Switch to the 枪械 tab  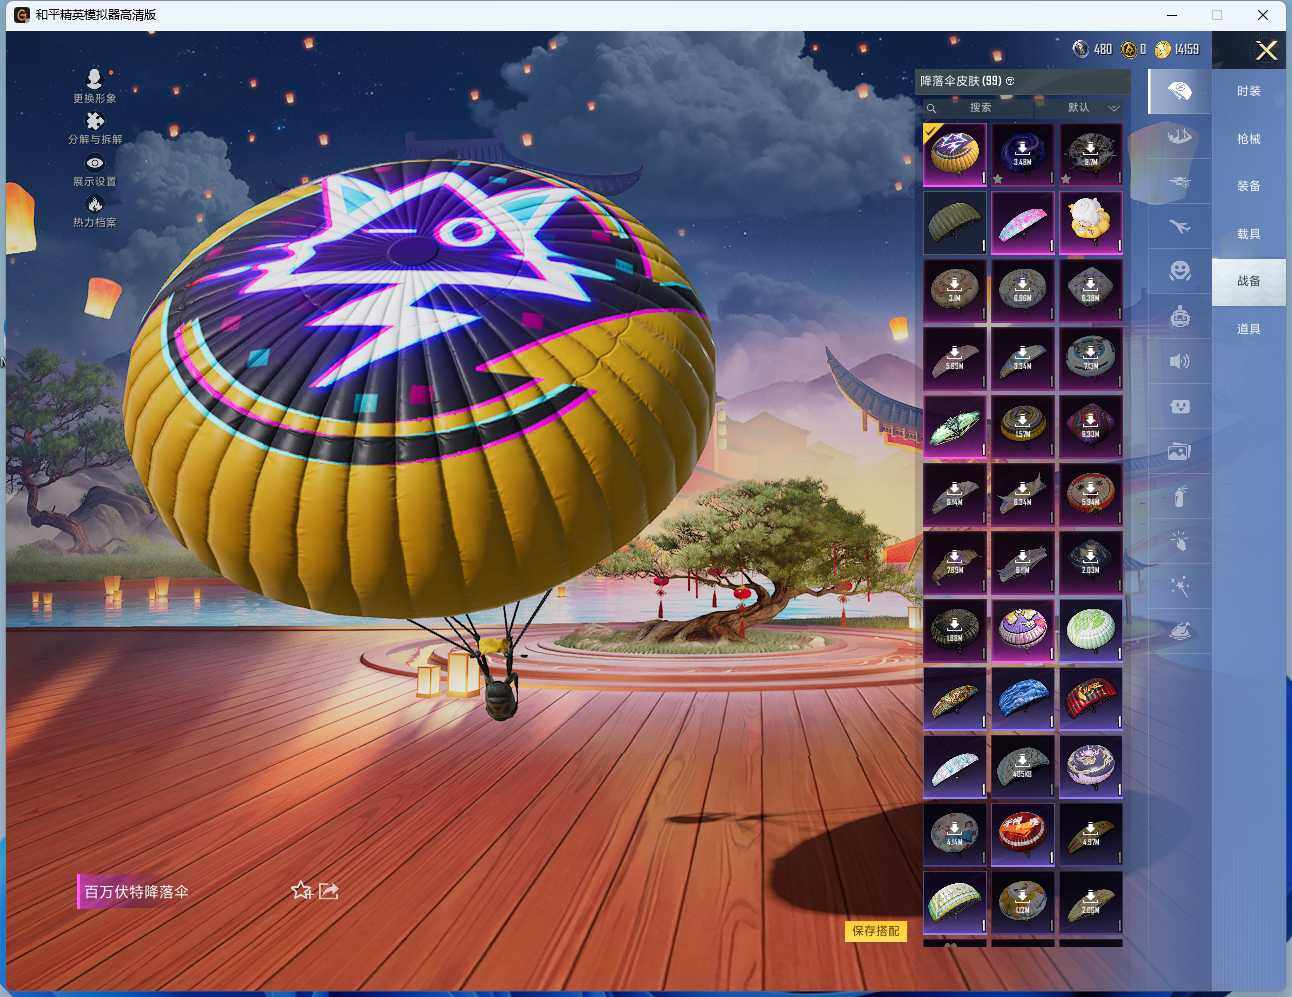(1249, 139)
